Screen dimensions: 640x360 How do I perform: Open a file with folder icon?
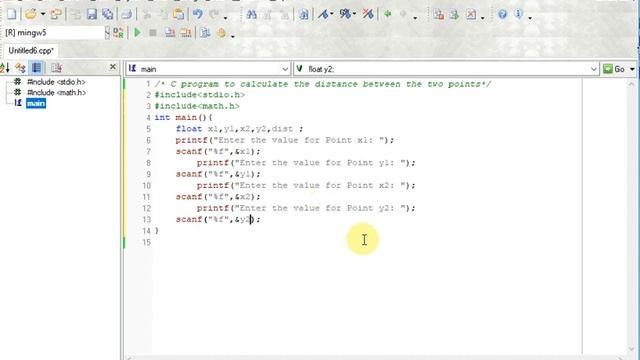31,15
